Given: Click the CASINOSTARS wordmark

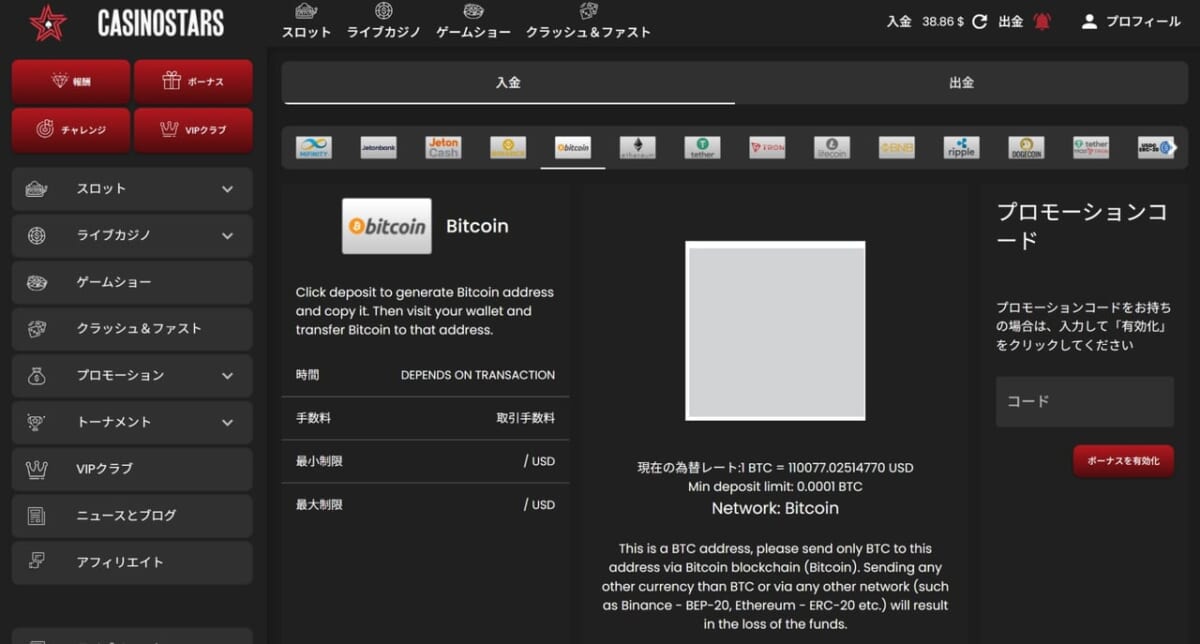Looking at the screenshot, I should point(161,23).
